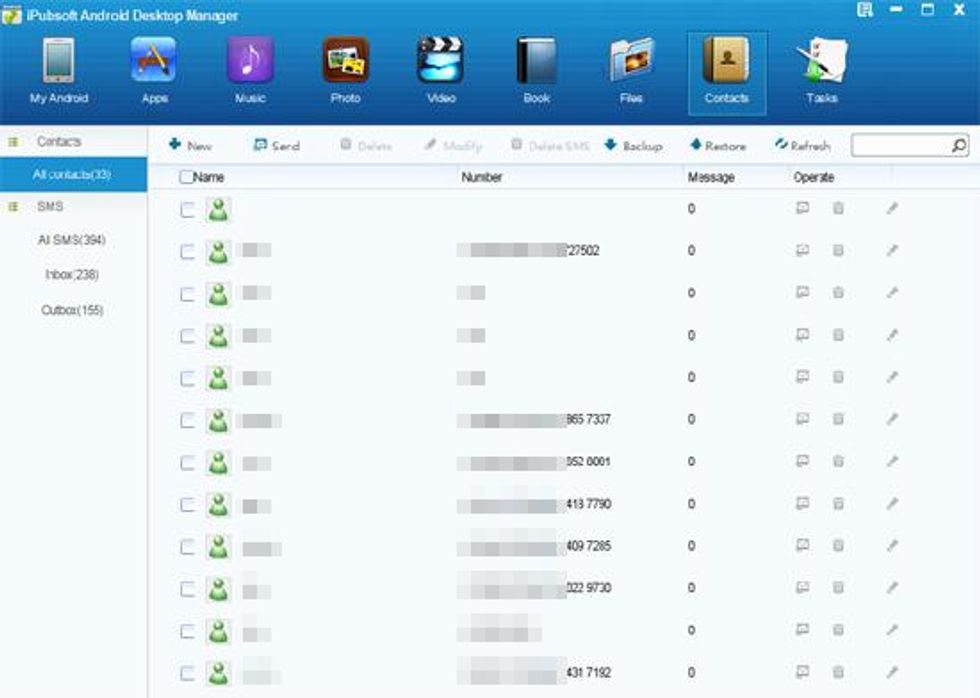Check the first contact row checkbox
Viewport: 980px width, 698px height.
[x=187, y=210]
